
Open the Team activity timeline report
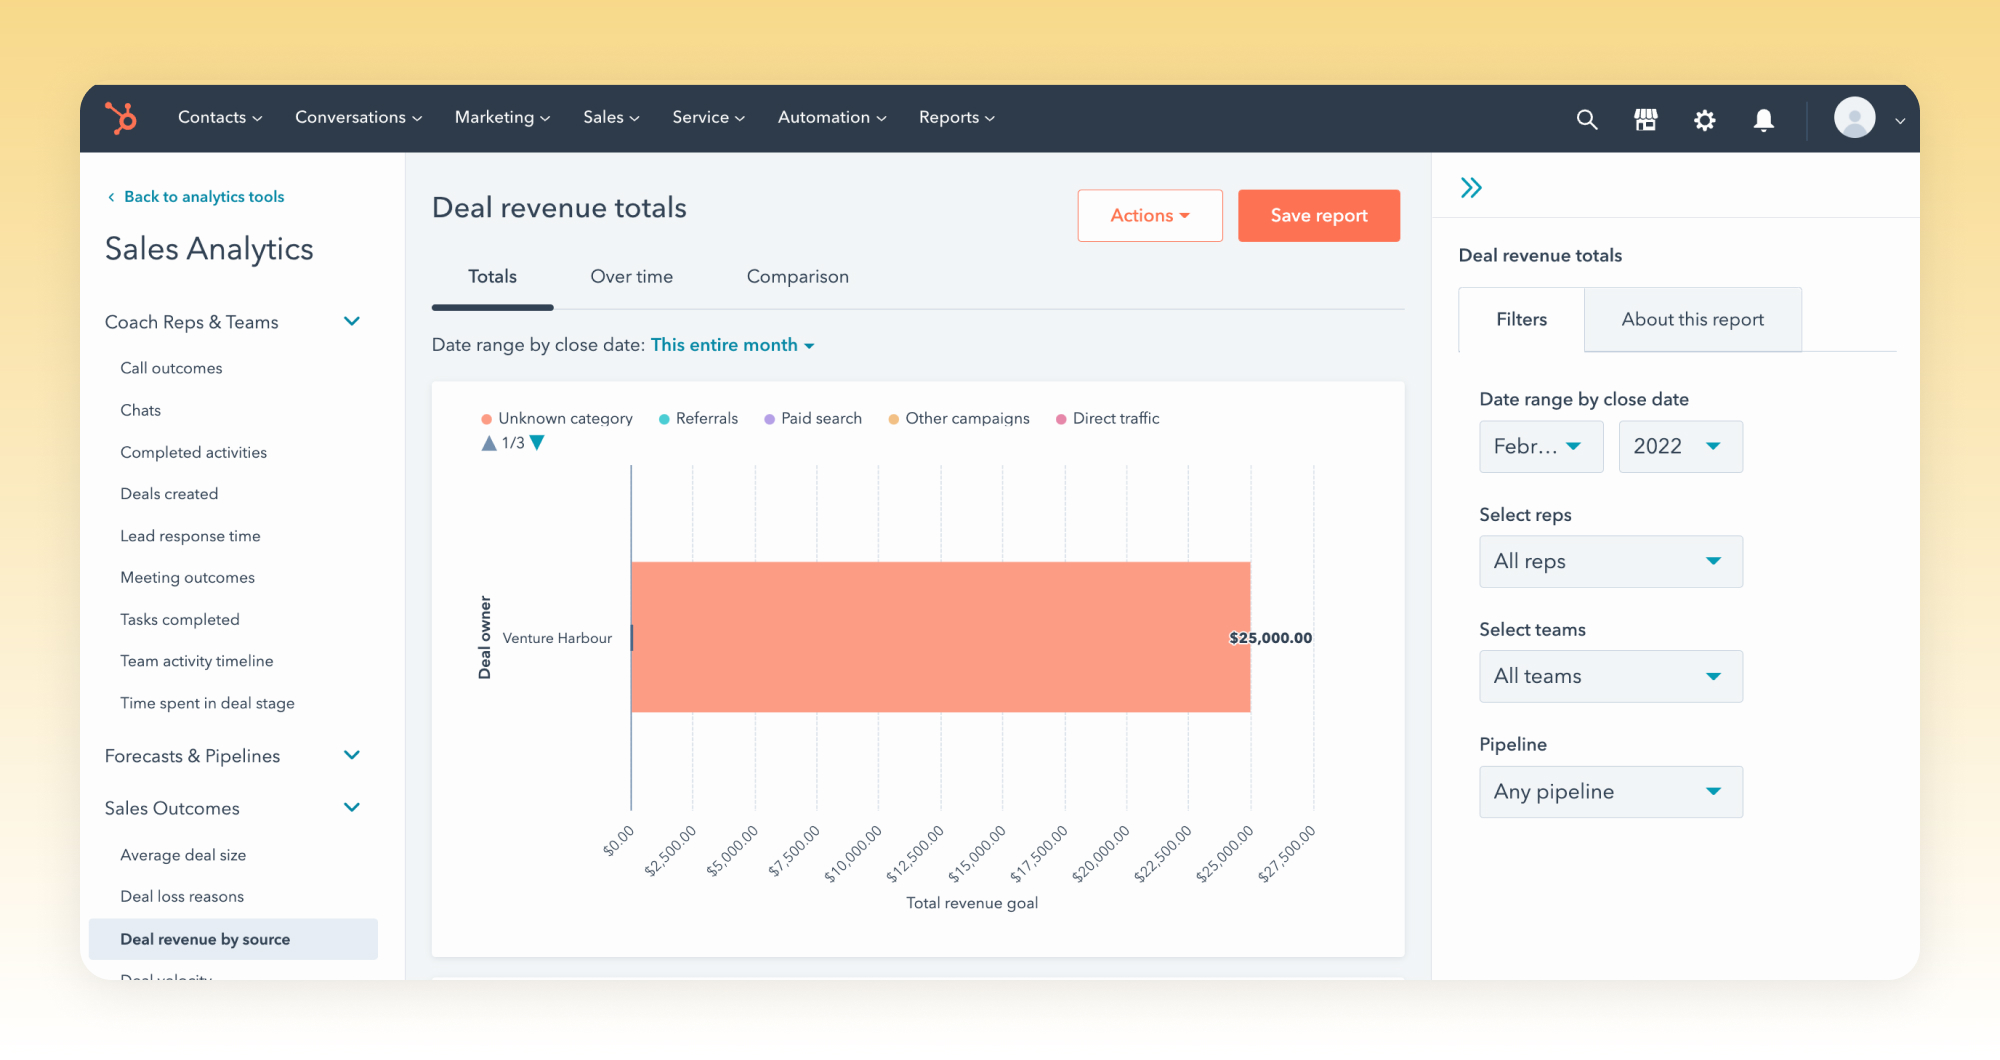[x=196, y=661]
